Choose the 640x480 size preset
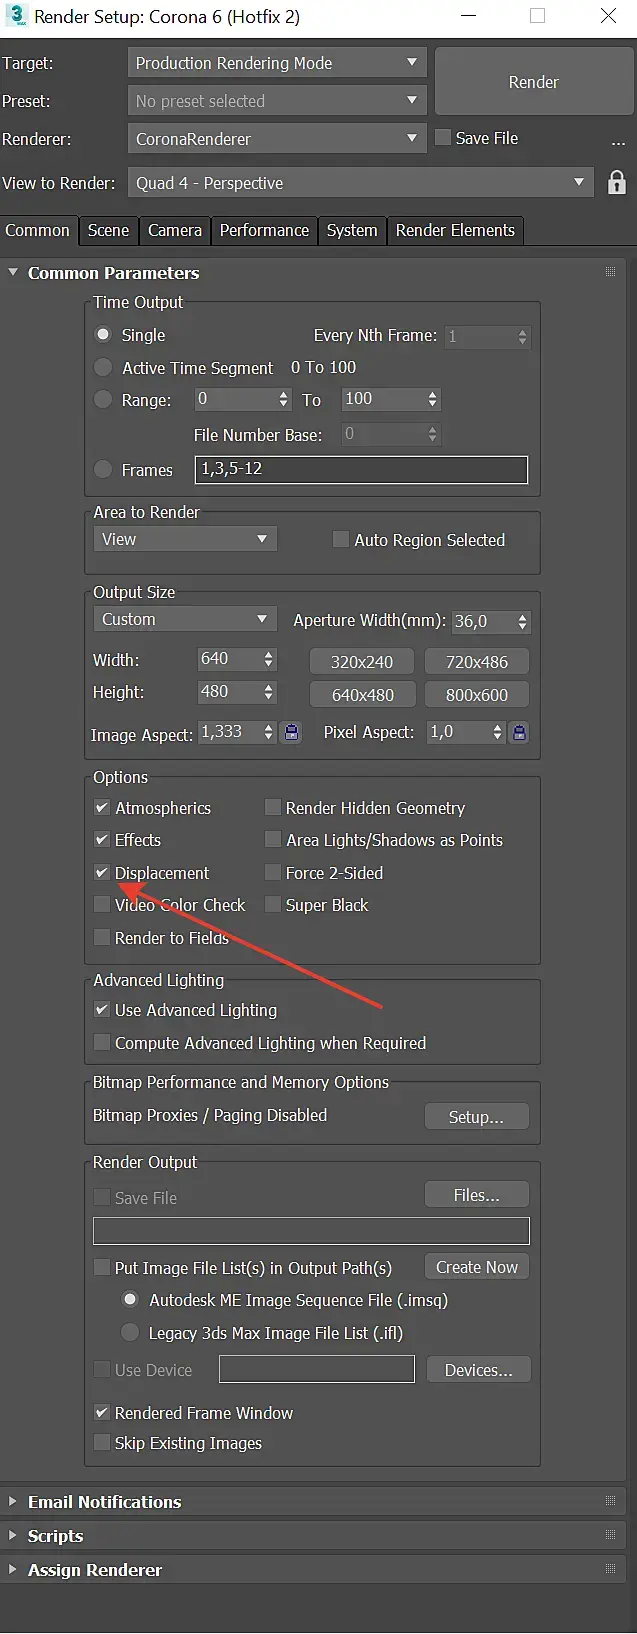Viewport: 637px width, 1634px height. pyautogui.click(x=362, y=694)
